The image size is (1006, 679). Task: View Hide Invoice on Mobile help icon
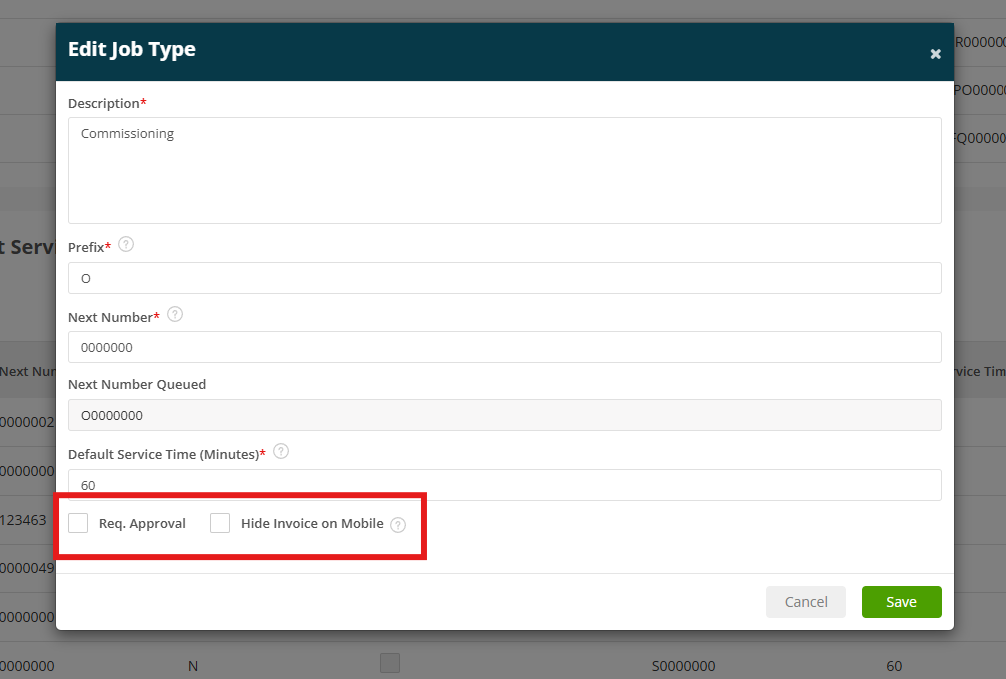tap(398, 525)
